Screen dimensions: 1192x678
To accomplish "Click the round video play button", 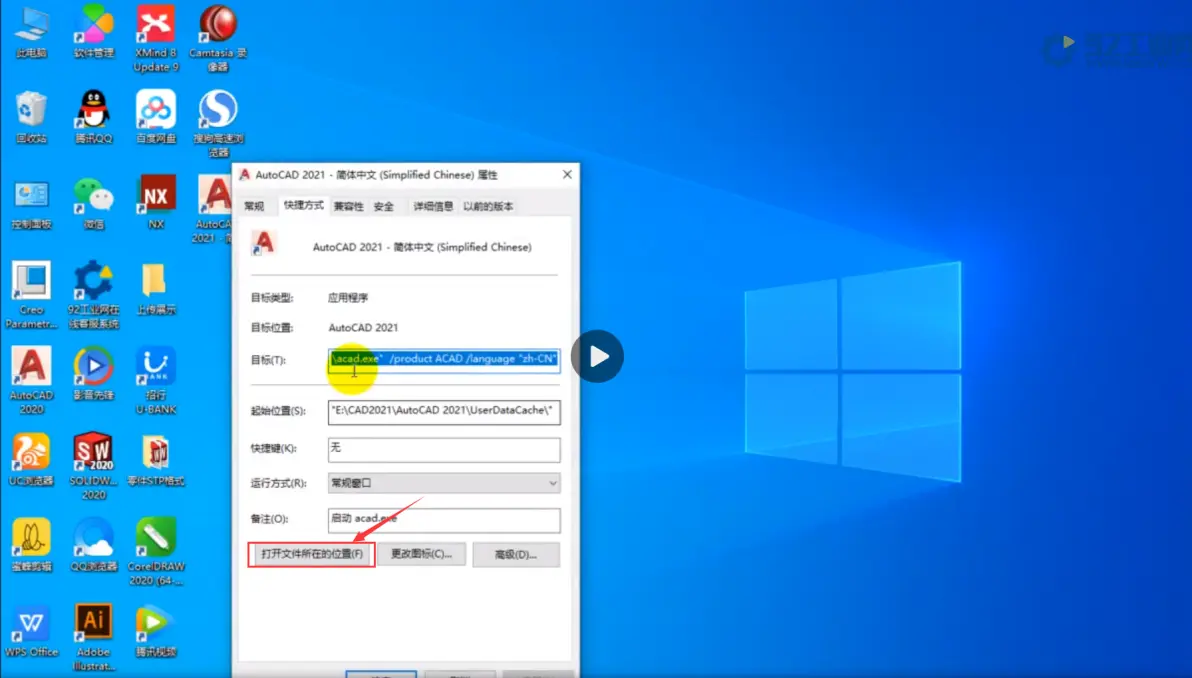I will pos(598,356).
